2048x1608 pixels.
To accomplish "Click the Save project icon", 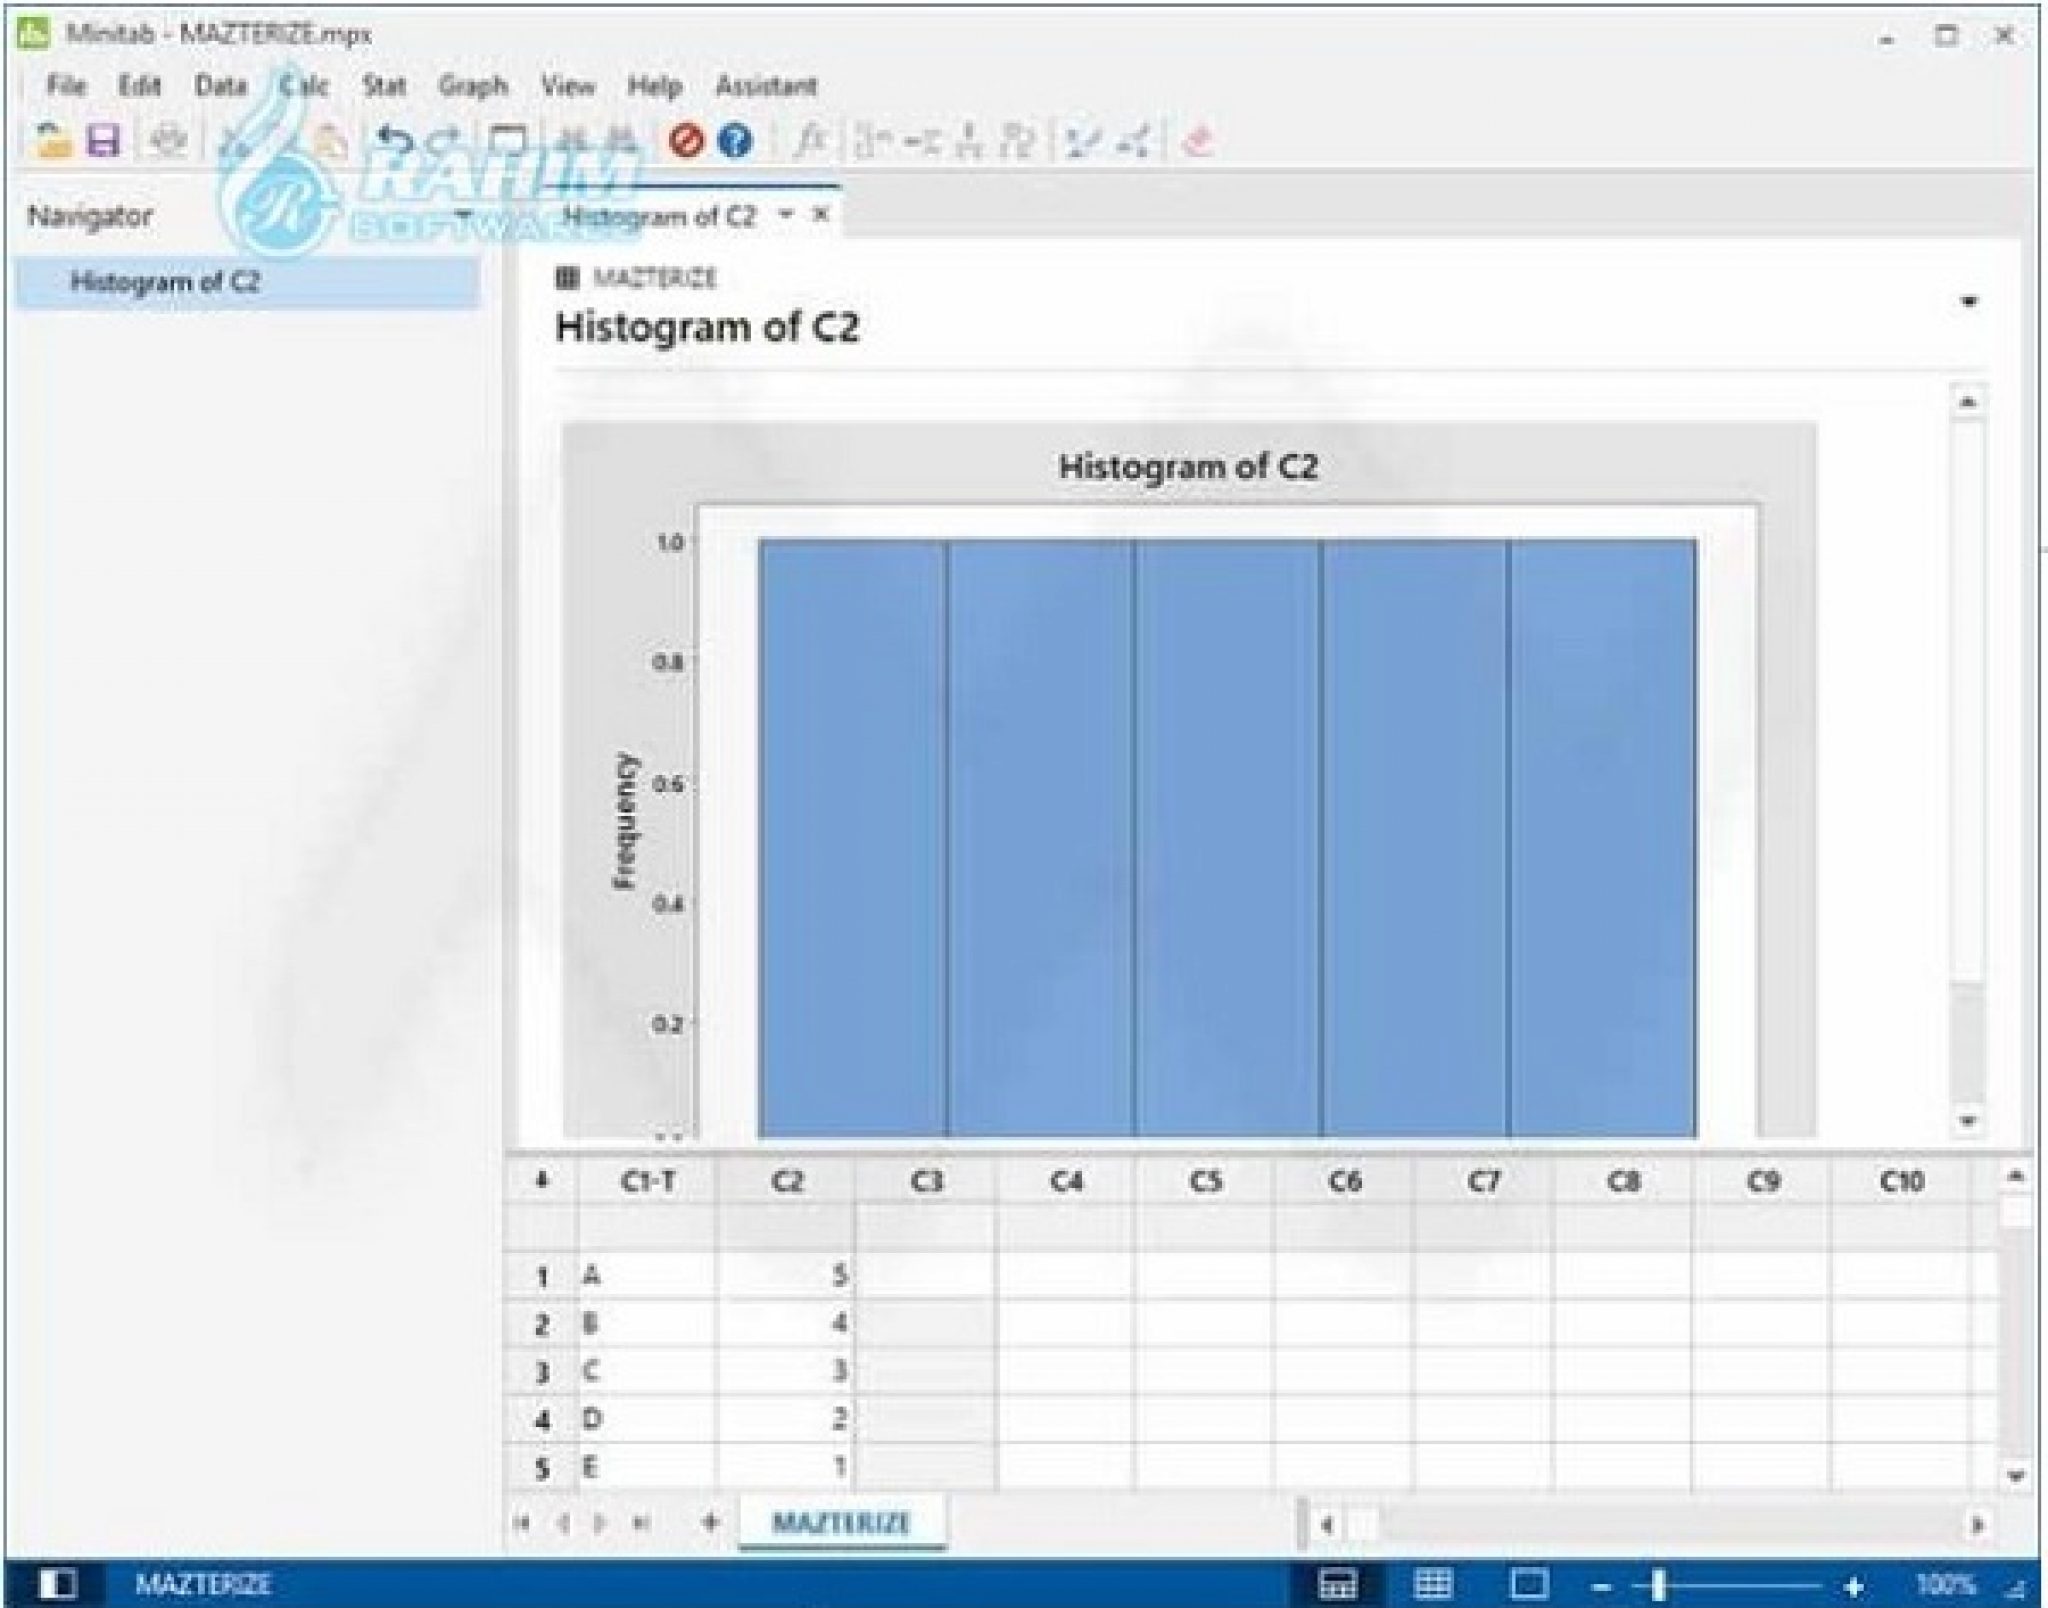I will [103, 143].
